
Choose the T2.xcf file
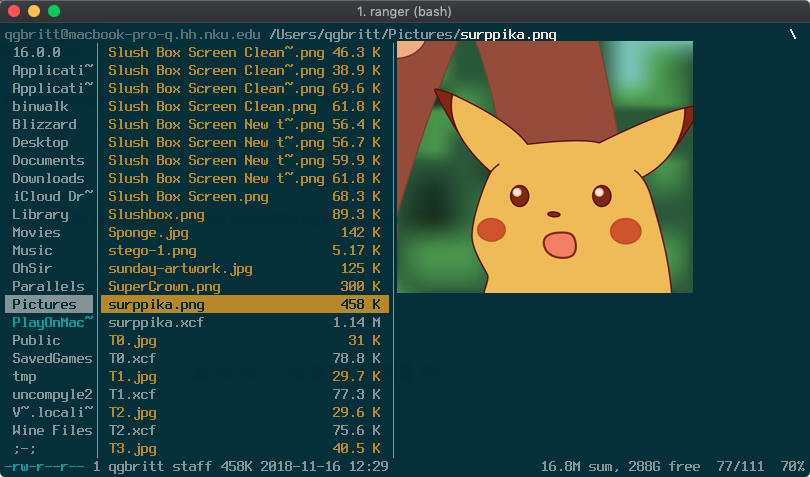244,430
